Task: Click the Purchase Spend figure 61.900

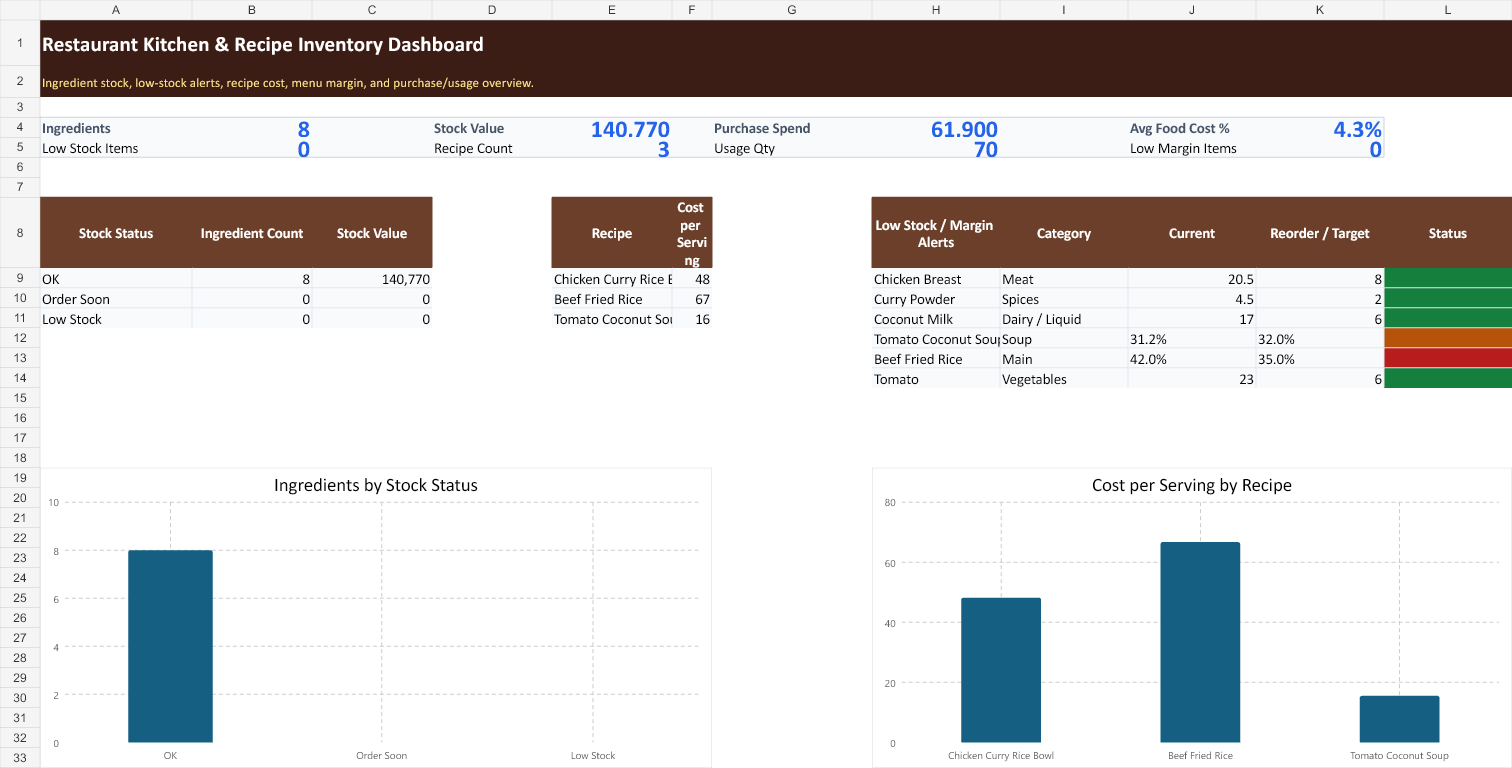Action: tap(964, 129)
